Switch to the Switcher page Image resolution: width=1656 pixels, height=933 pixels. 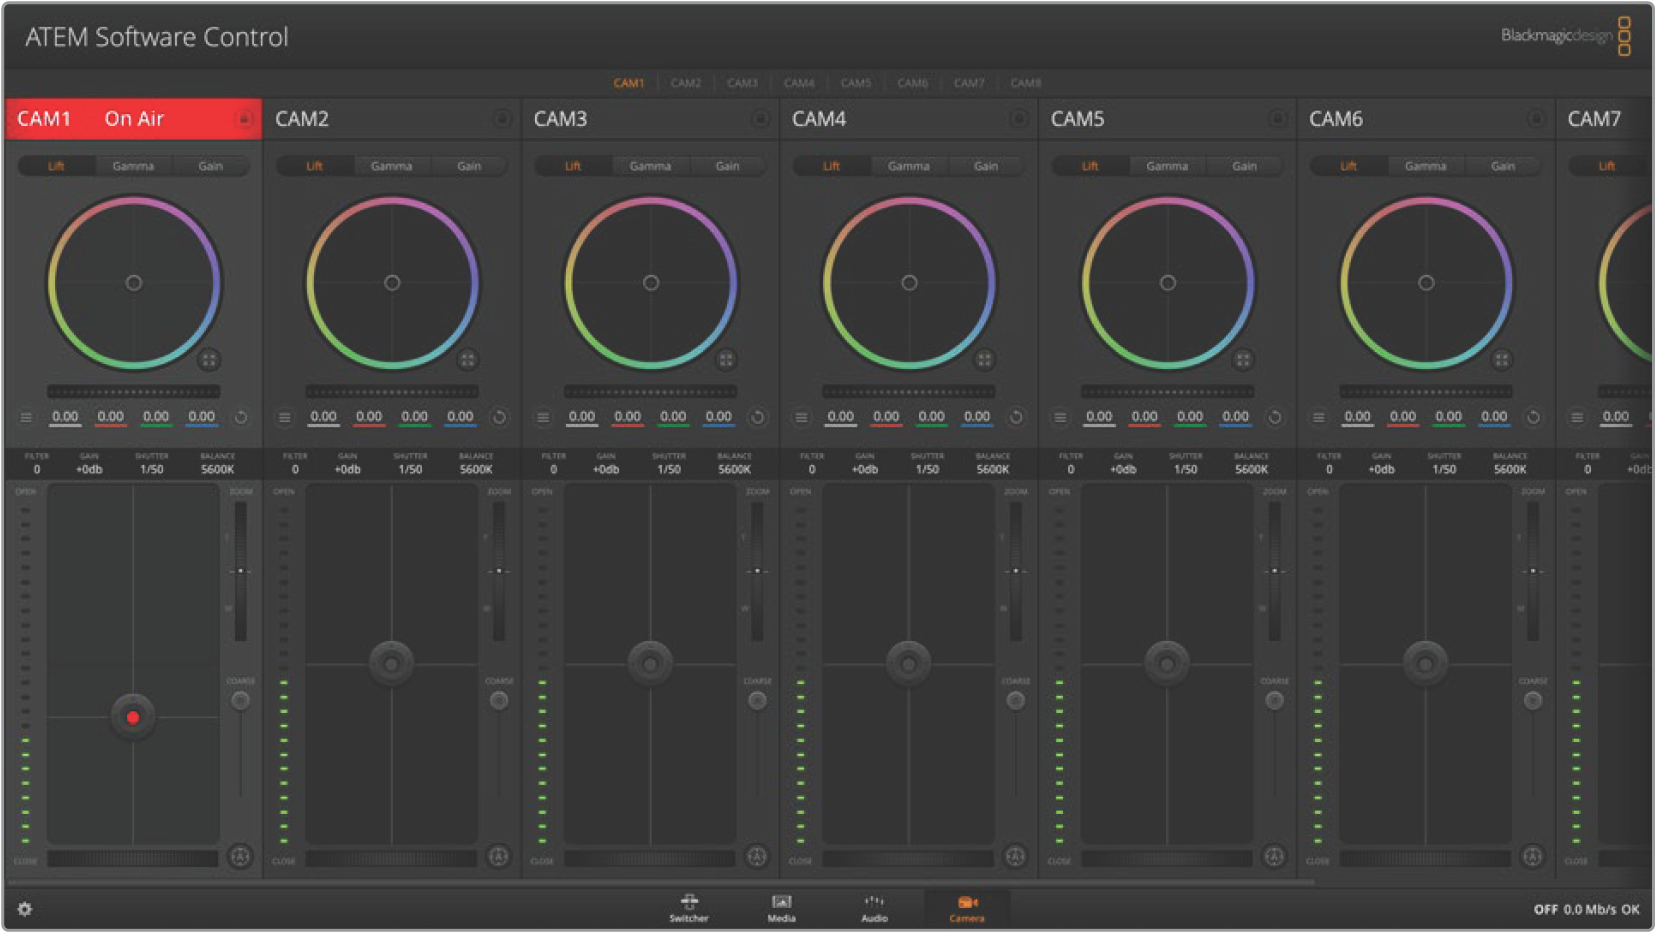689,908
